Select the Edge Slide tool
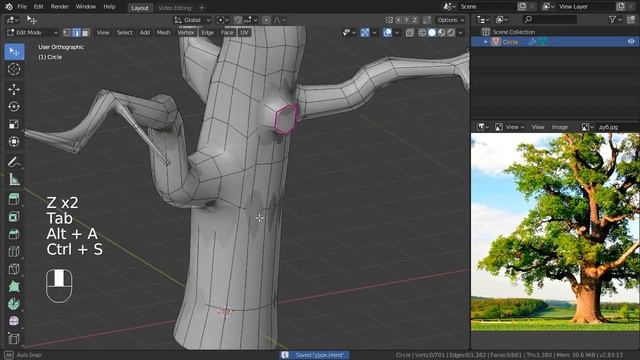 [14, 338]
